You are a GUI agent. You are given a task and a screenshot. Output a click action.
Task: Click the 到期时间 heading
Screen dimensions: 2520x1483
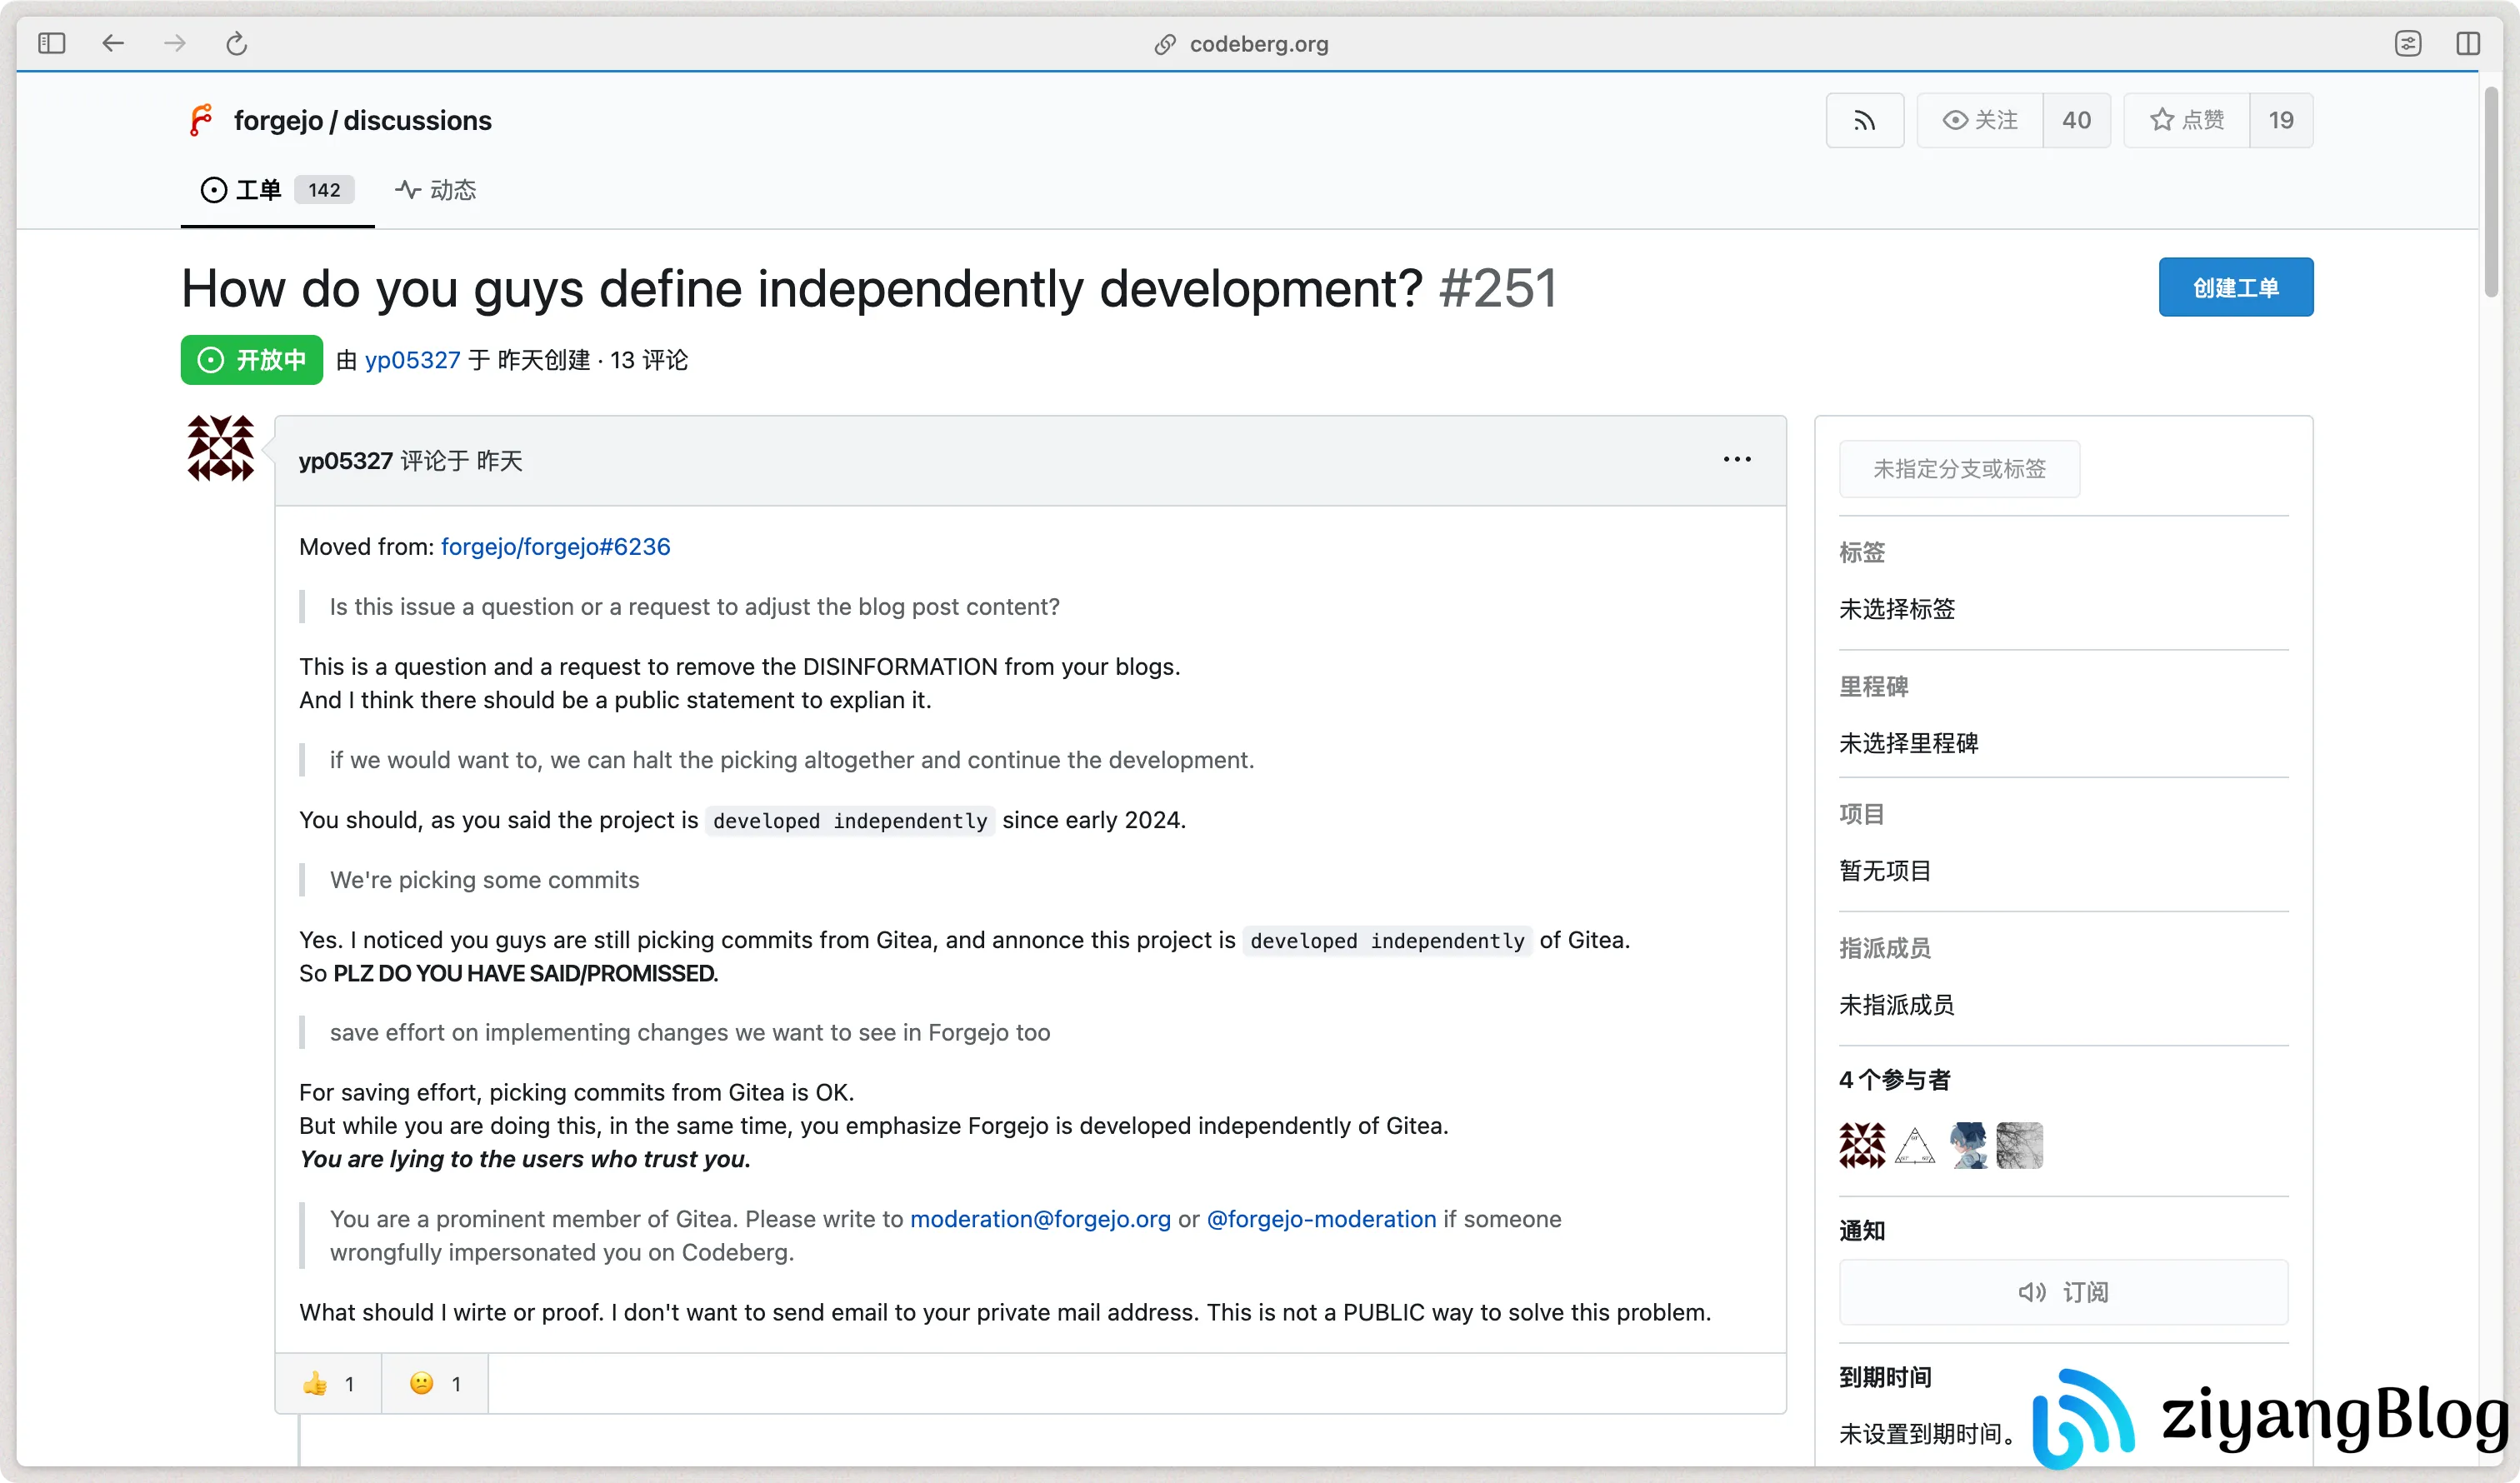pyautogui.click(x=1885, y=1377)
